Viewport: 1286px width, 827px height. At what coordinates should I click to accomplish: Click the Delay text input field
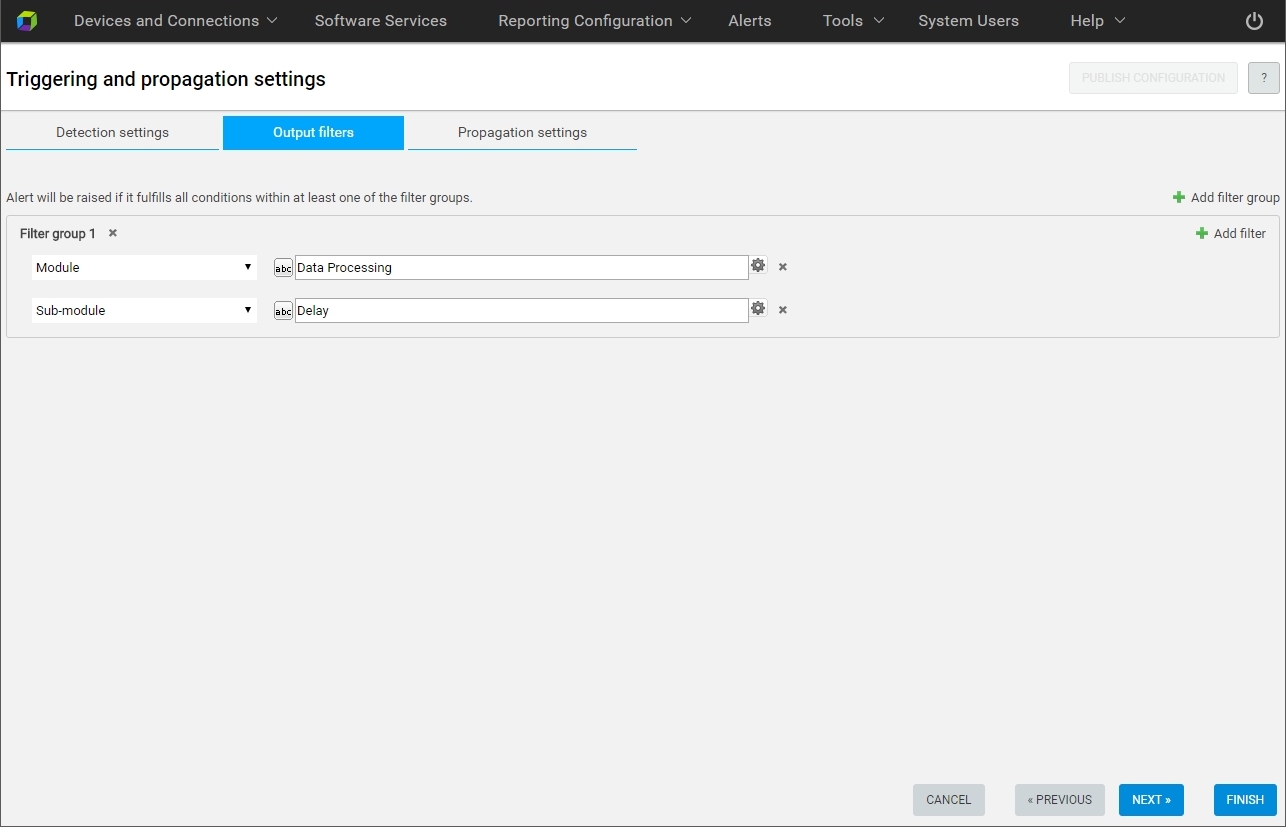pyautogui.click(x=520, y=311)
